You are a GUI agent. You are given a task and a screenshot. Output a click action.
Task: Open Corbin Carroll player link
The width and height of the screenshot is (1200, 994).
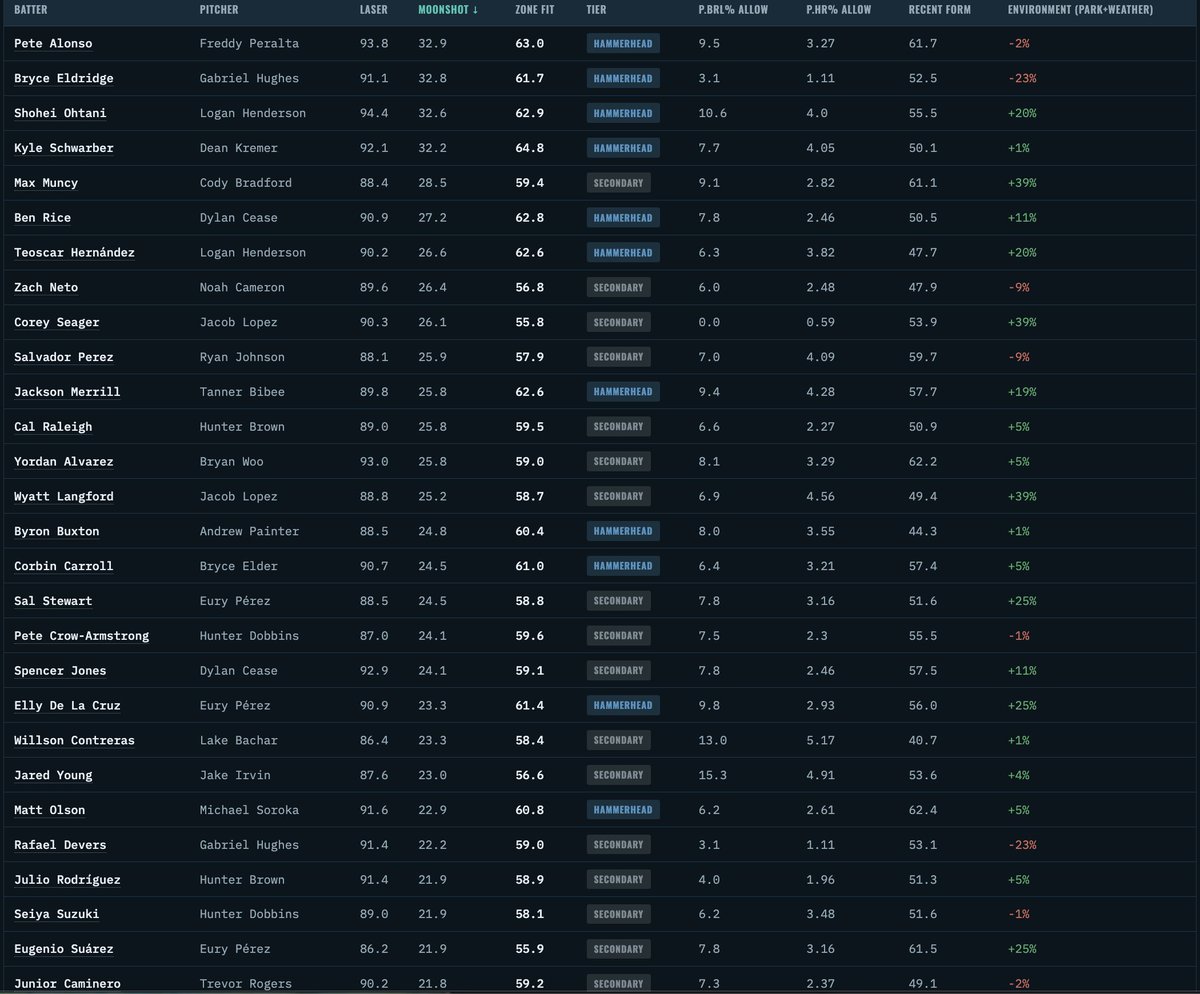click(x=64, y=566)
